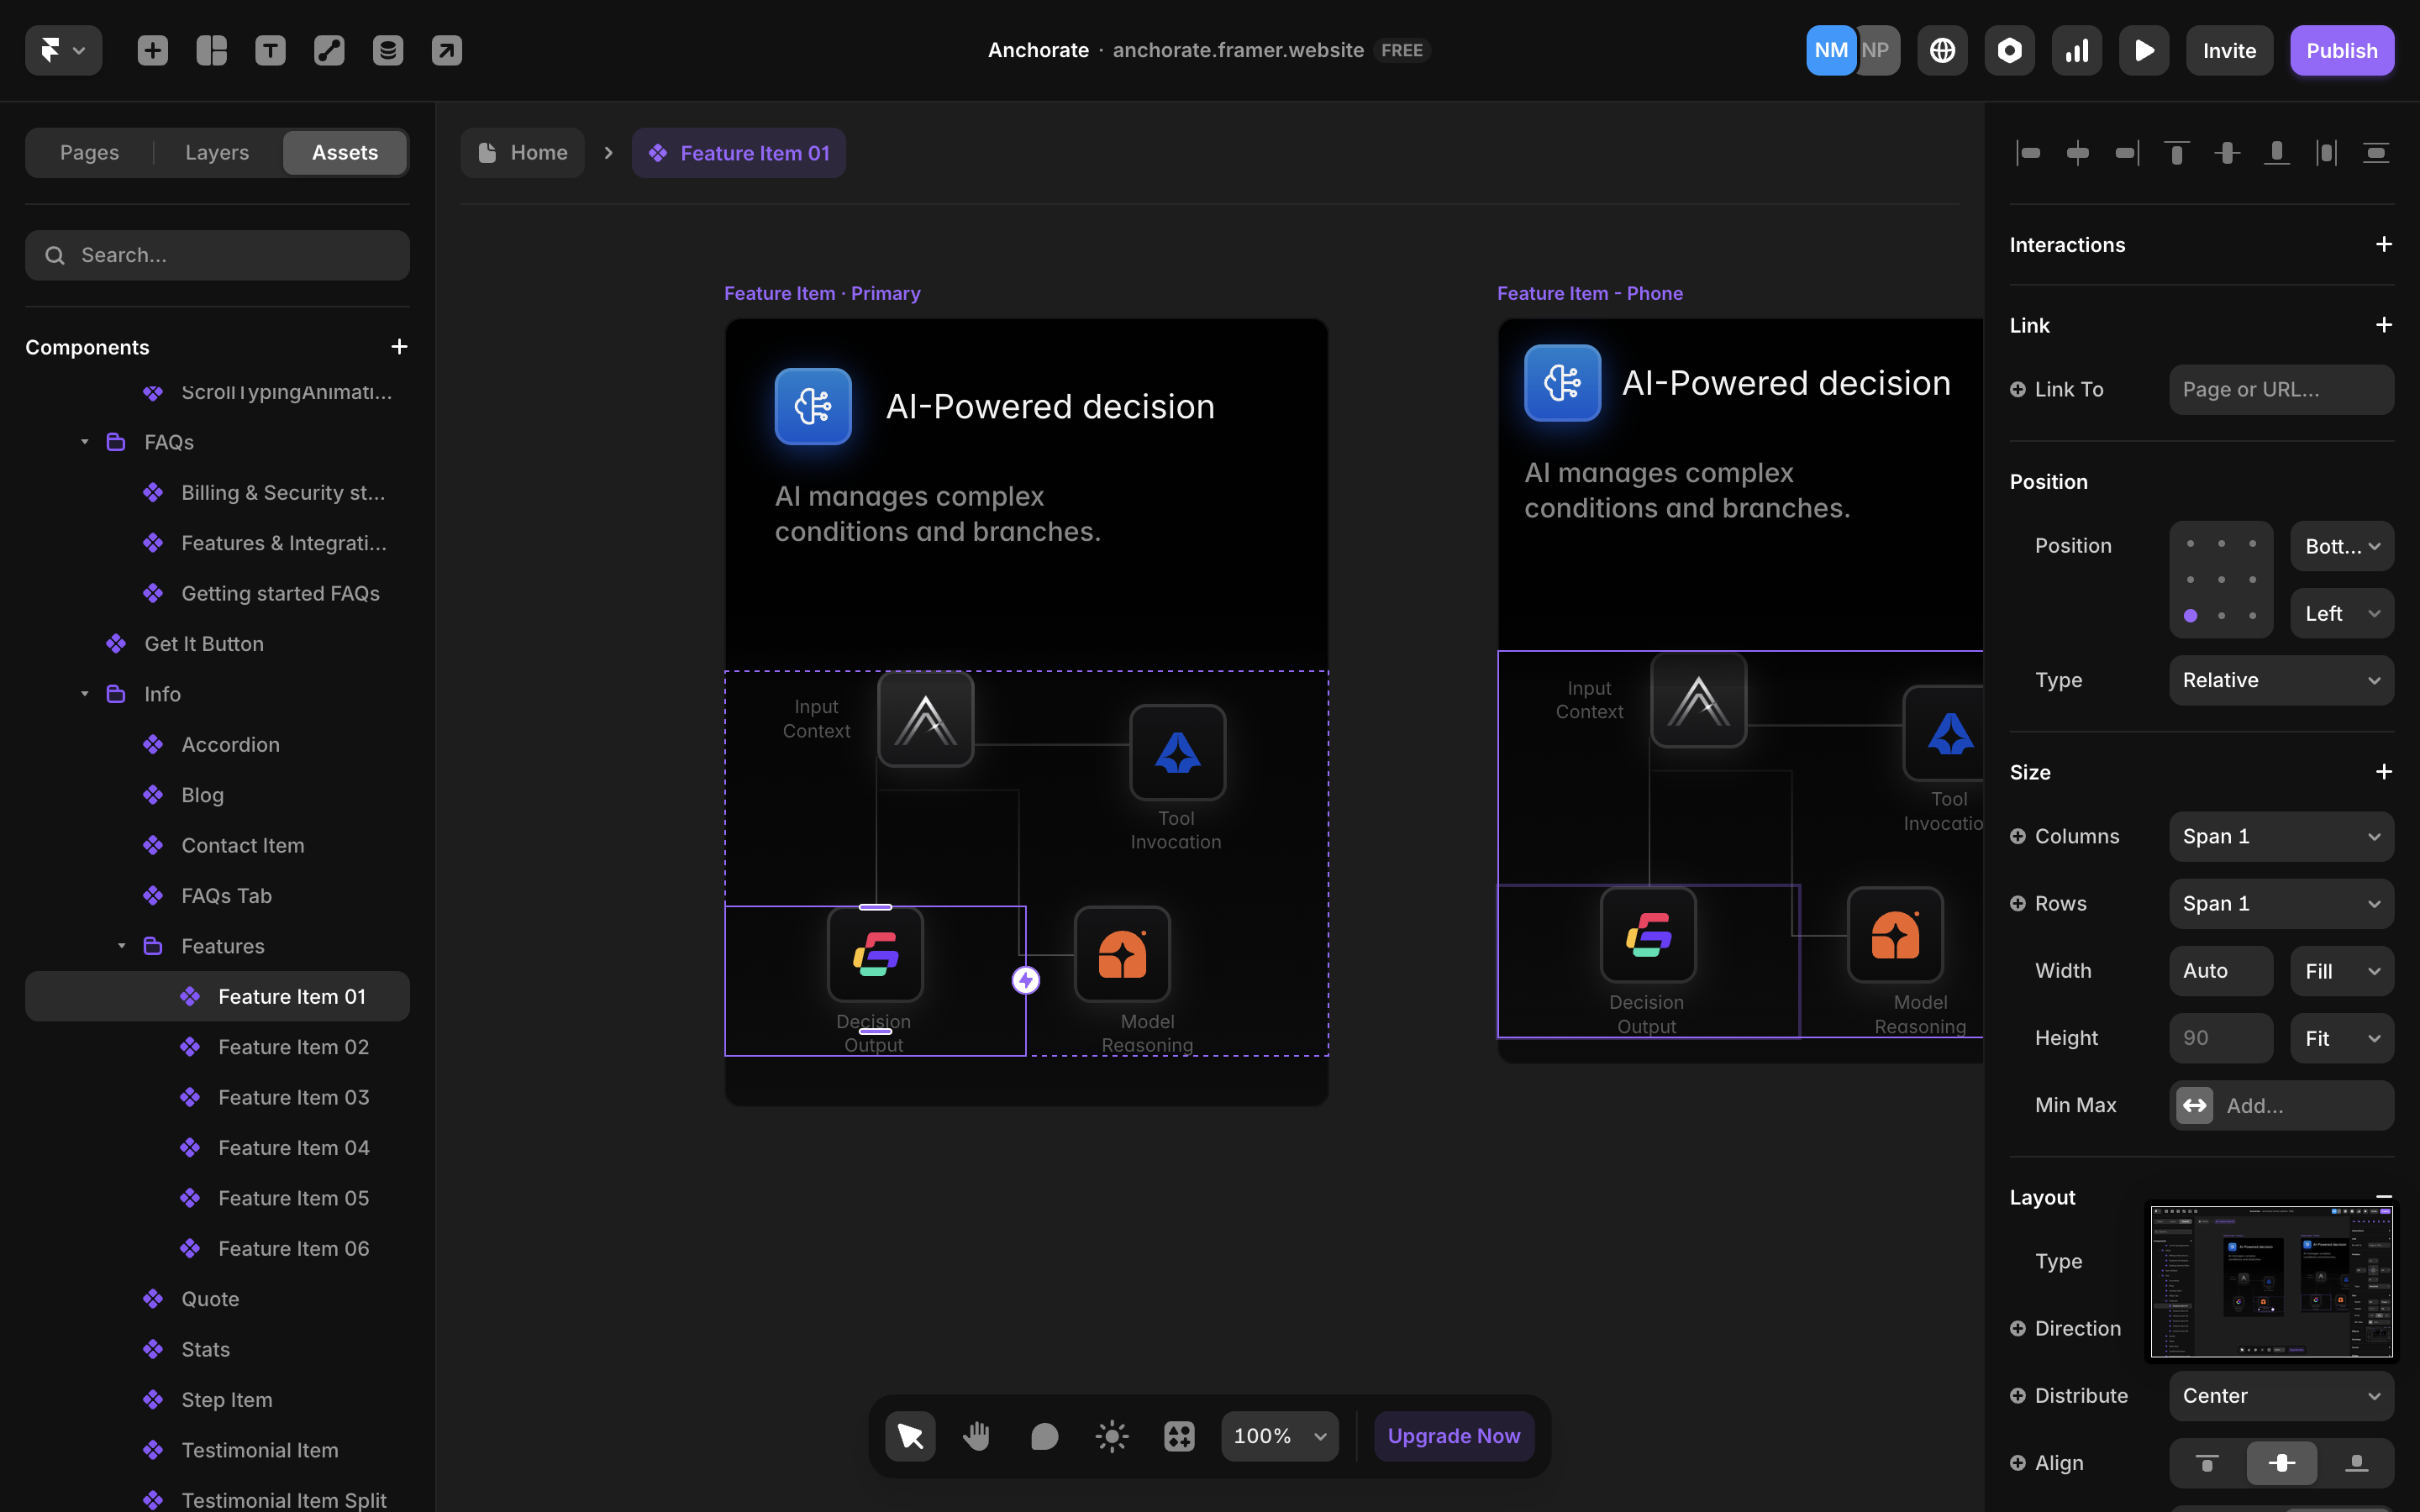This screenshot has width=2420, height=1512.
Task: Select the Comment tool in bottom toolbar
Action: [x=1044, y=1436]
